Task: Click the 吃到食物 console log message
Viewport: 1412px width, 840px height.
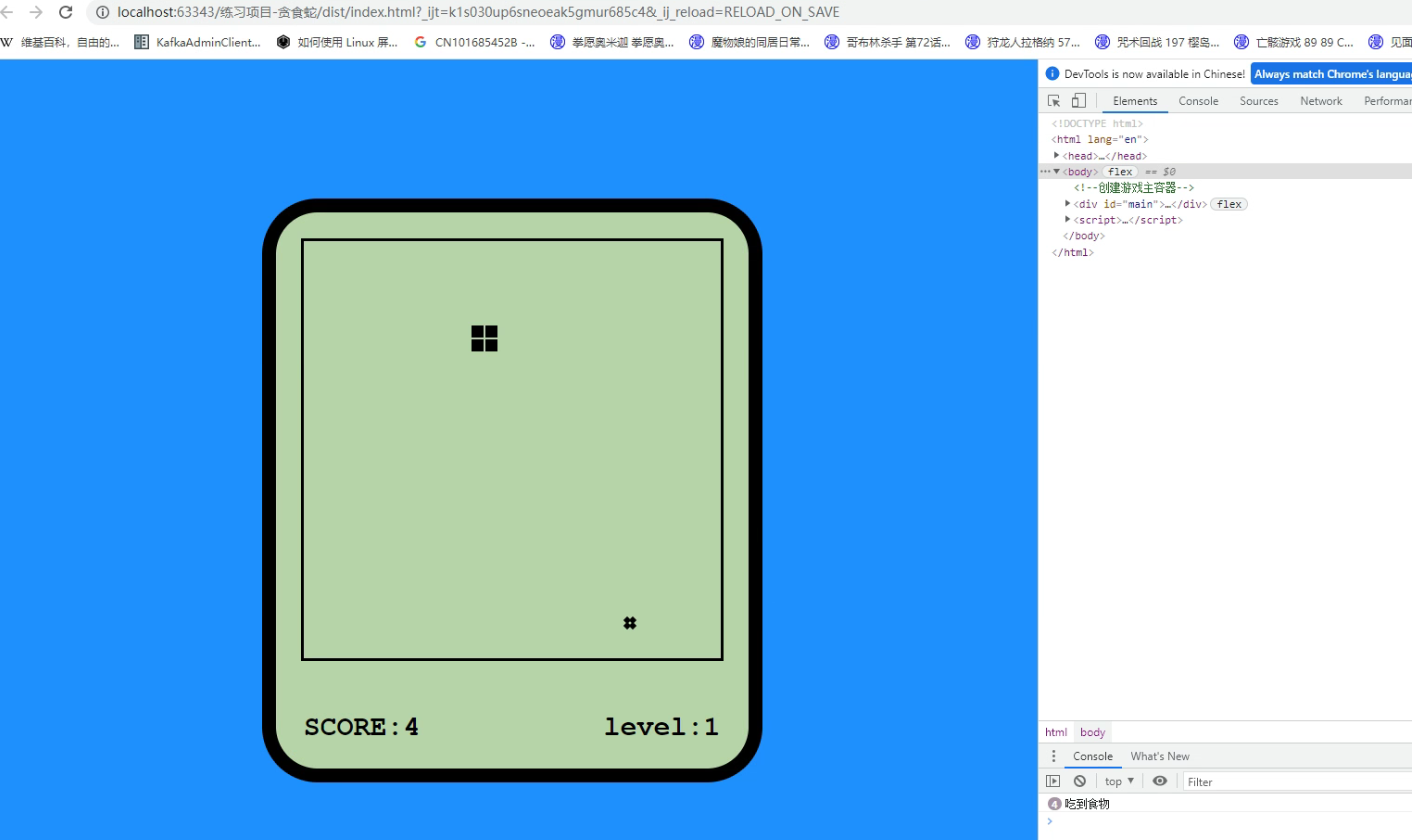Action: (1087, 804)
